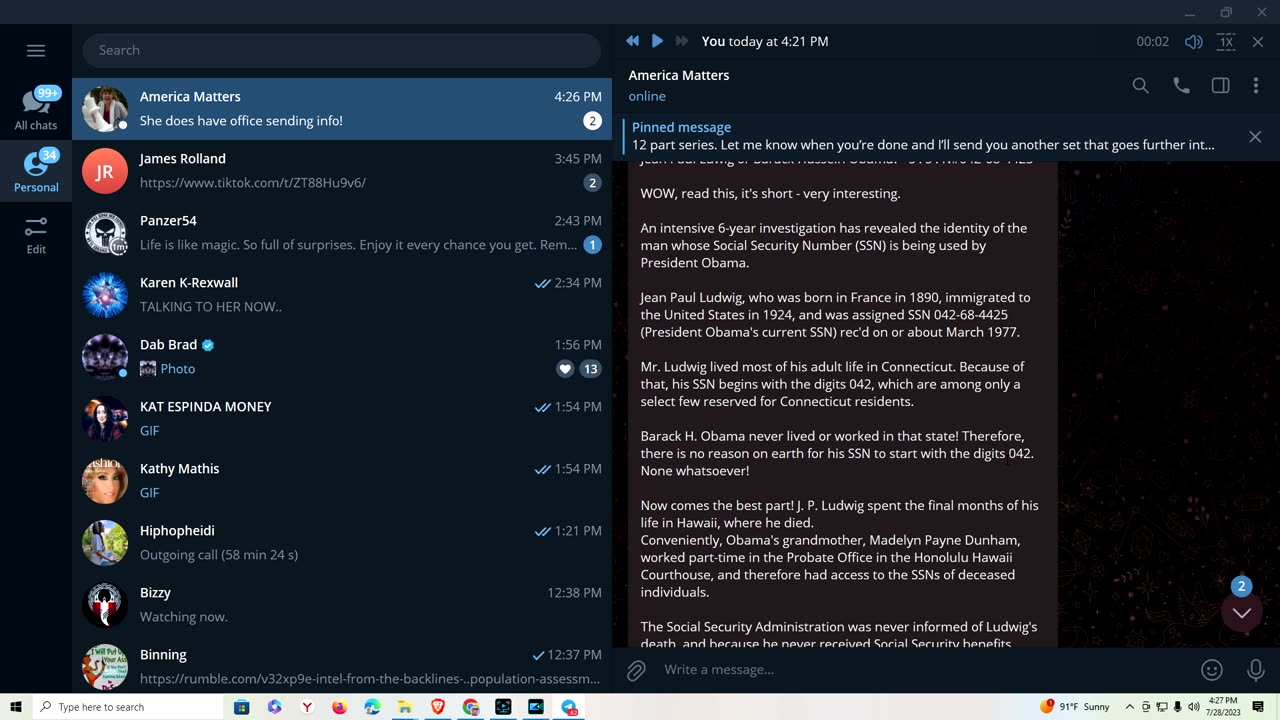Toggle the right info side panel
Viewport: 1280px width, 720px height.
(1220, 86)
